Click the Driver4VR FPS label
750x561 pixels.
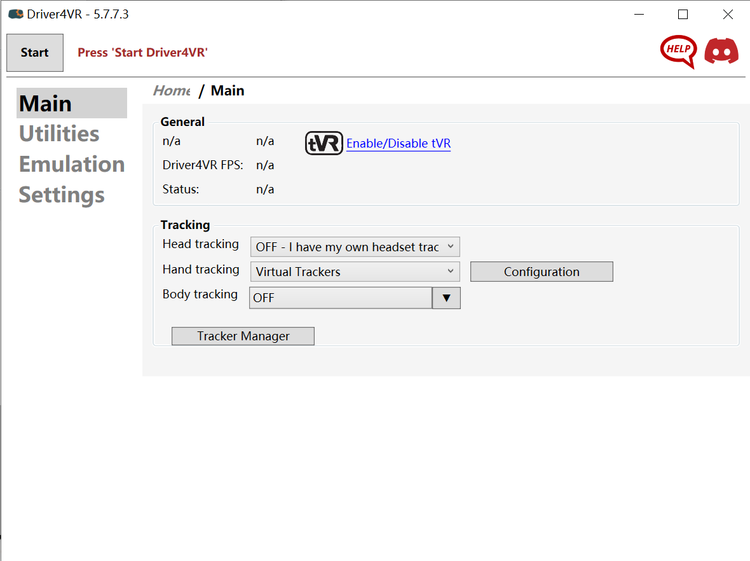203,165
